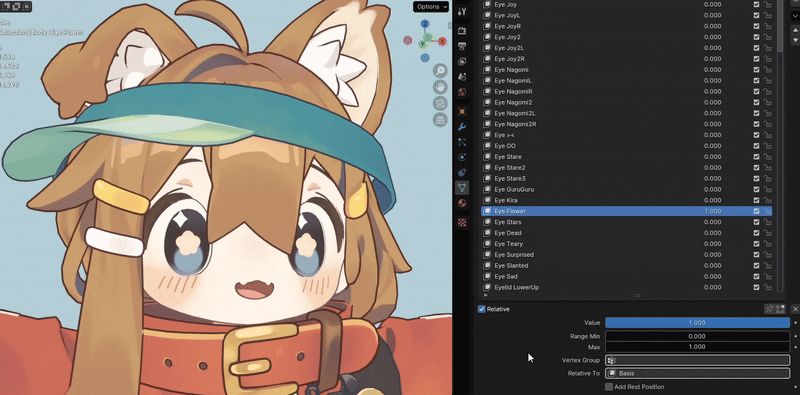Click the Value animate dot
Image resolution: width=800 pixels, height=395 pixels.
point(795,323)
